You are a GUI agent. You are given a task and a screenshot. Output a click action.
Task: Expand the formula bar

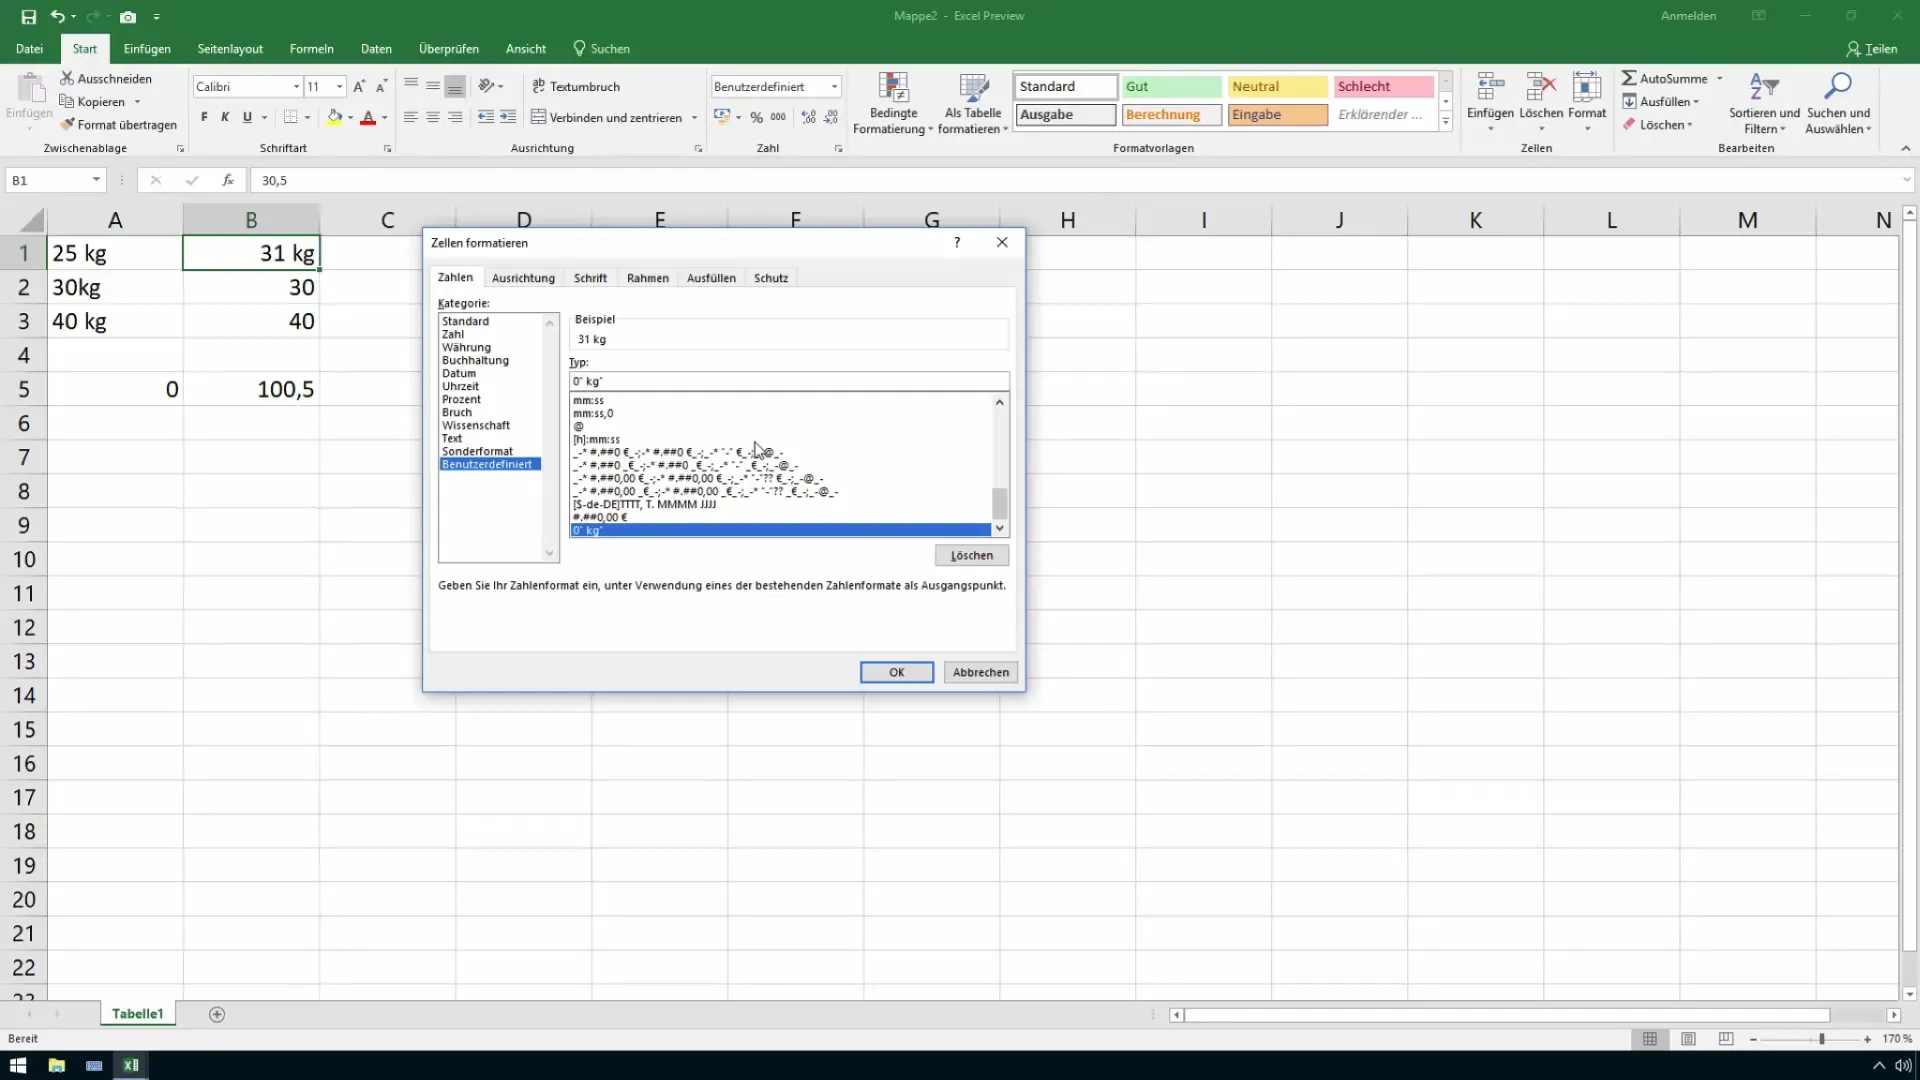[1906, 180]
